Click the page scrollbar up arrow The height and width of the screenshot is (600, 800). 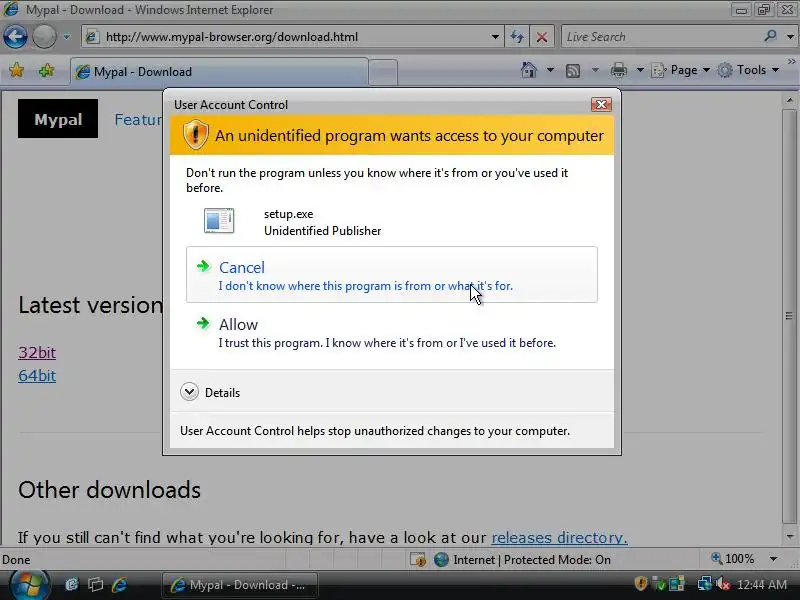790,100
